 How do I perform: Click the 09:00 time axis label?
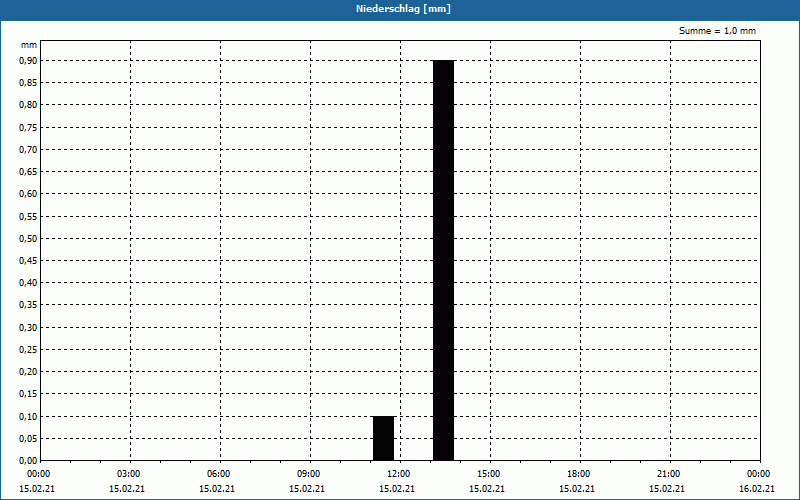tap(309, 474)
